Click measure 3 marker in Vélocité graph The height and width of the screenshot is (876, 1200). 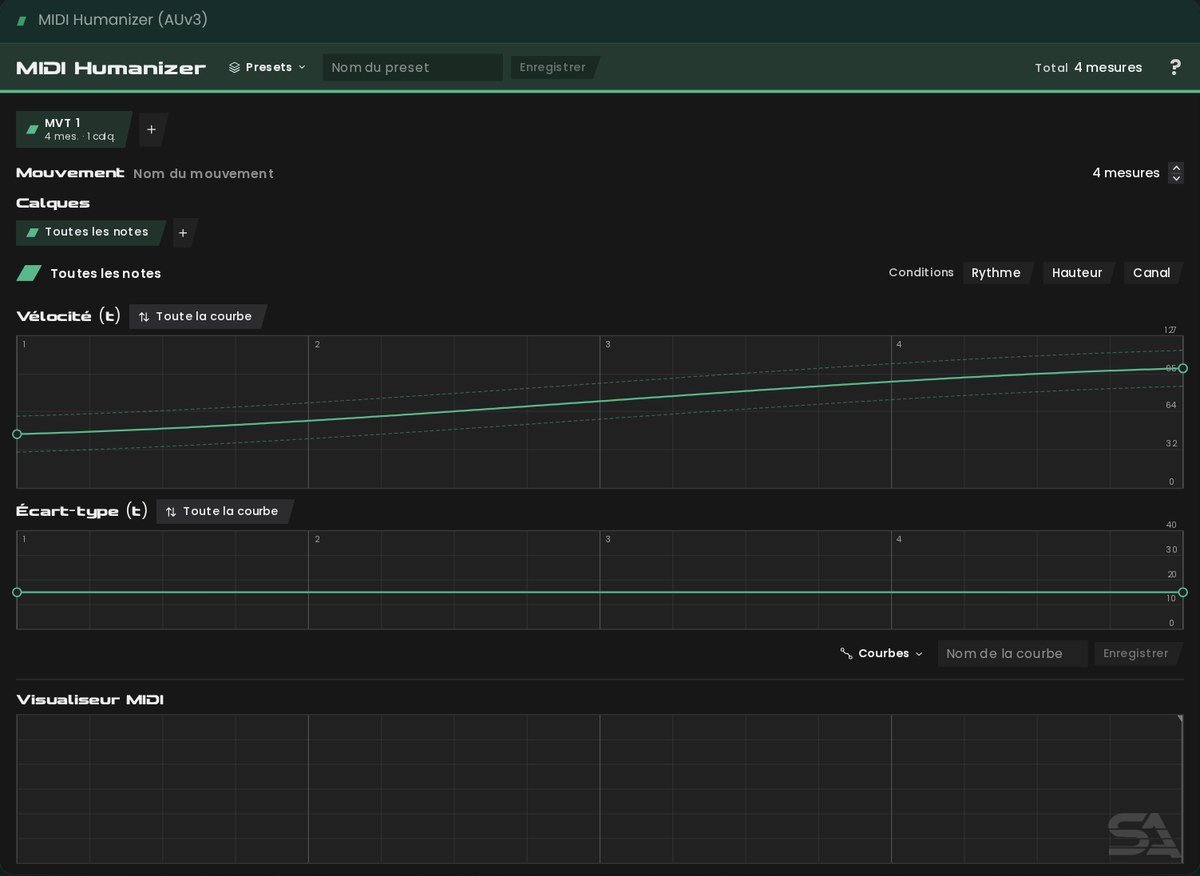point(607,344)
